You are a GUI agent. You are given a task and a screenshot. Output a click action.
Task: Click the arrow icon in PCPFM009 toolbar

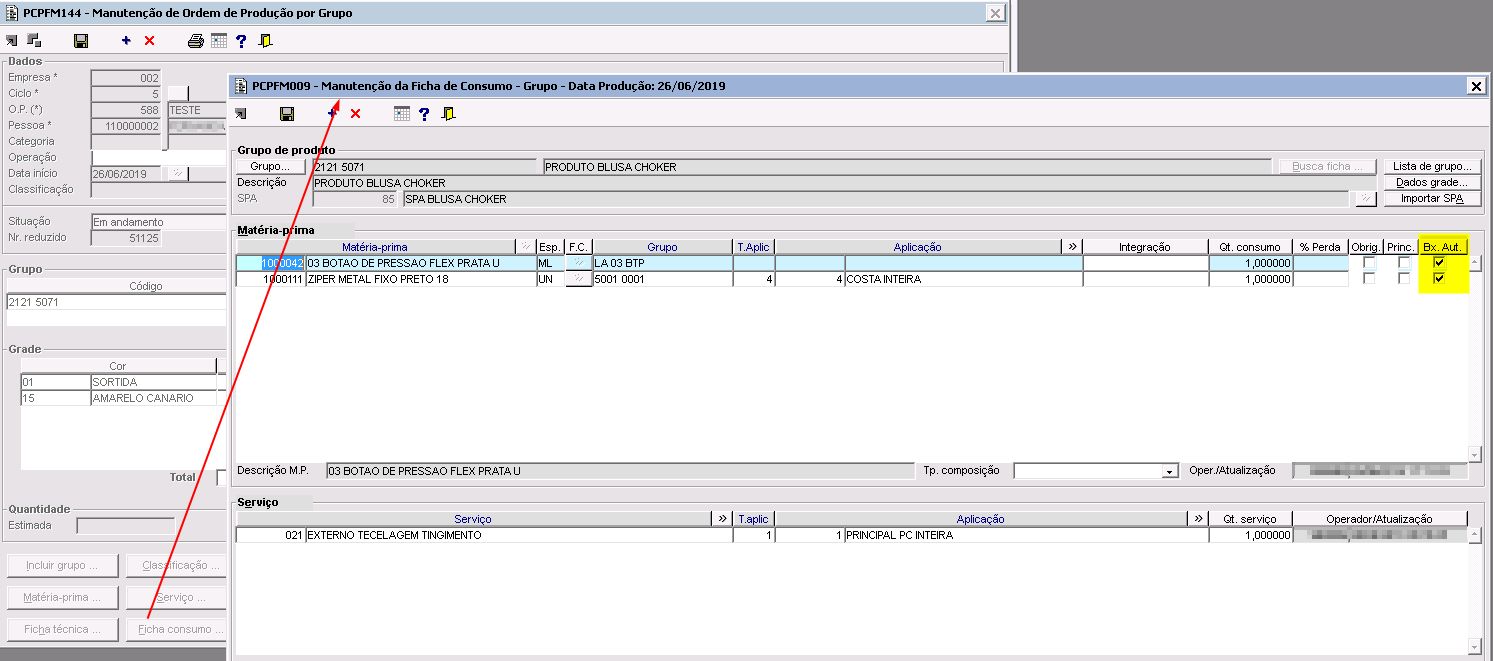[241, 114]
